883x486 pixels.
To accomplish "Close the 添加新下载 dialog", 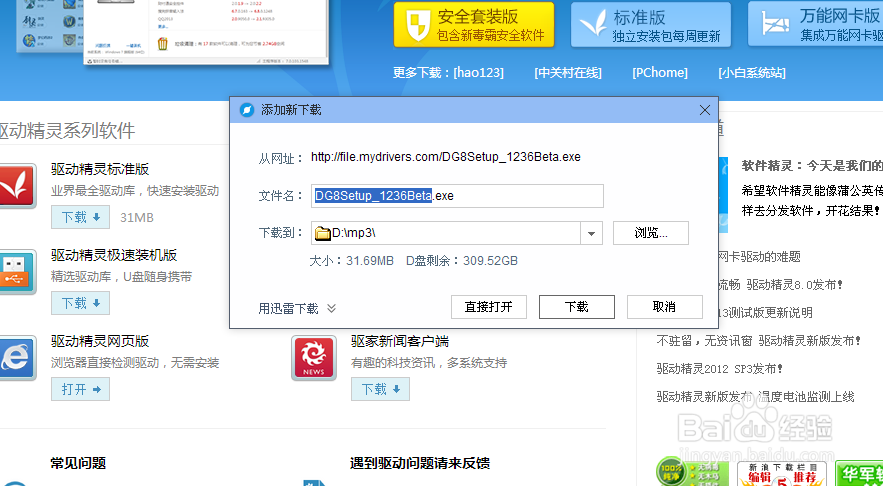I will coord(704,110).
